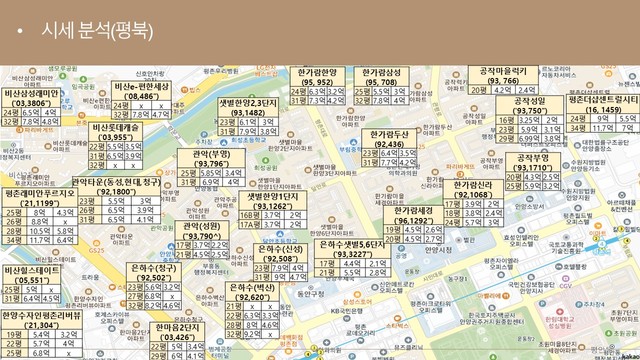640x360 pixels.
Task: Select the 은하수(벽산) table header
Action: pyautogui.click(x=252, y=292)
